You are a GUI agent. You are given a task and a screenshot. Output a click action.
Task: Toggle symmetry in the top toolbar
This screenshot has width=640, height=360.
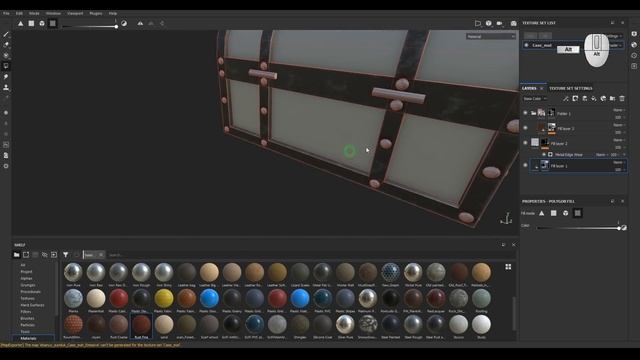point(140,24)
